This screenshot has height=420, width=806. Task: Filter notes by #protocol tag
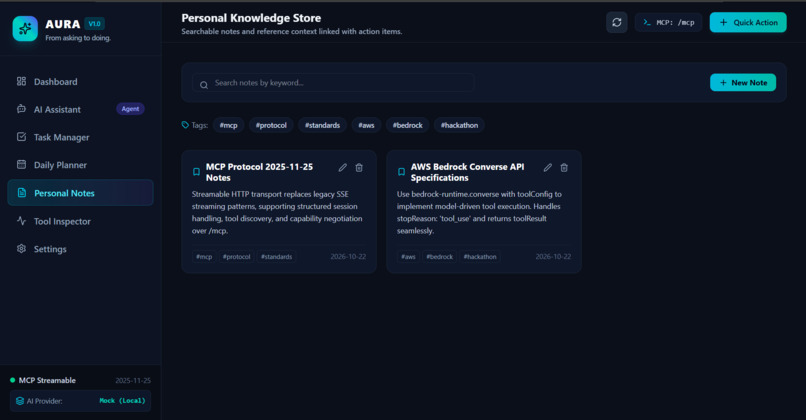click(271, 125)
